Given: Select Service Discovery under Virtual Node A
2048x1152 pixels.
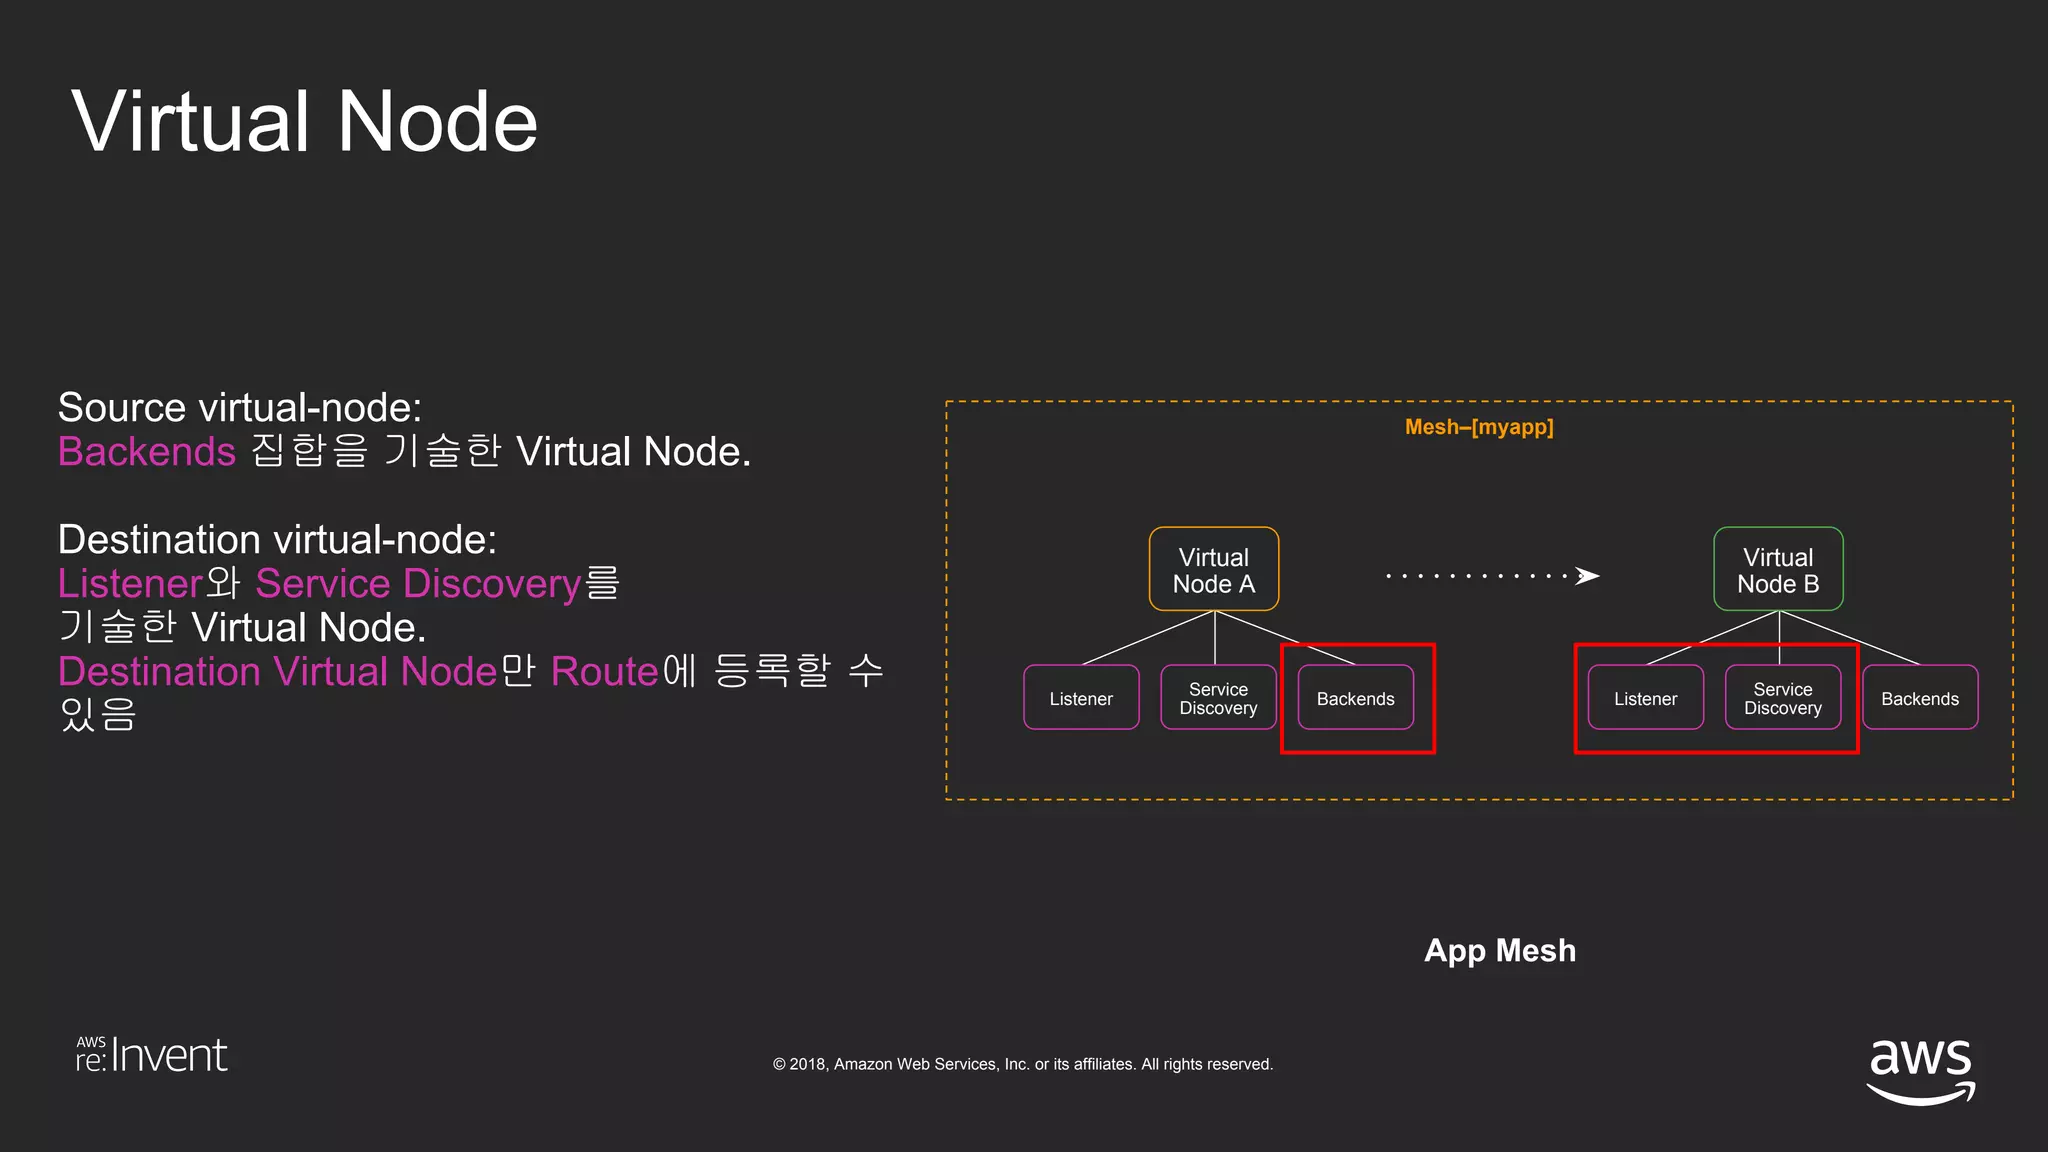Looking at the screenshot, I should pyautogui.click(x=1217, y=698).
